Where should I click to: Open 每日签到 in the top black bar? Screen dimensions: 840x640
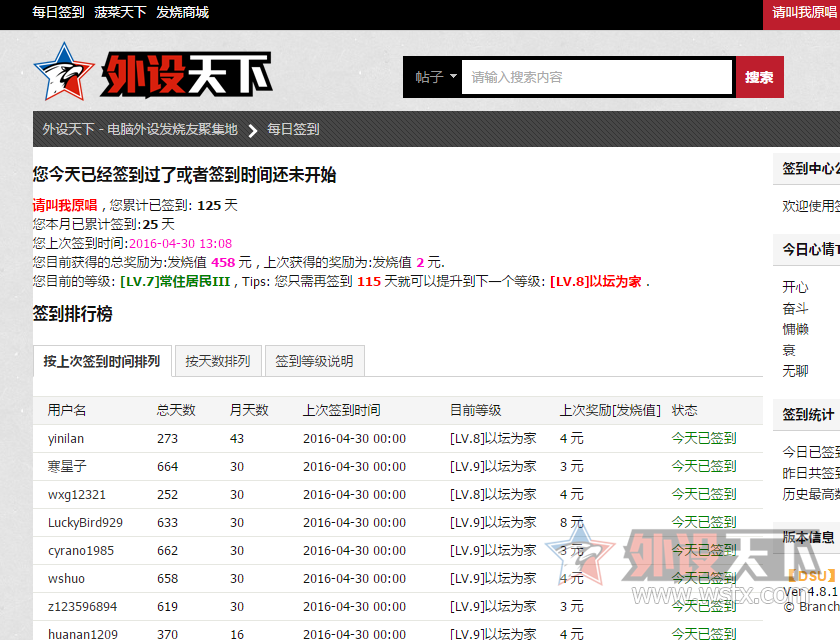pos(58,13)
